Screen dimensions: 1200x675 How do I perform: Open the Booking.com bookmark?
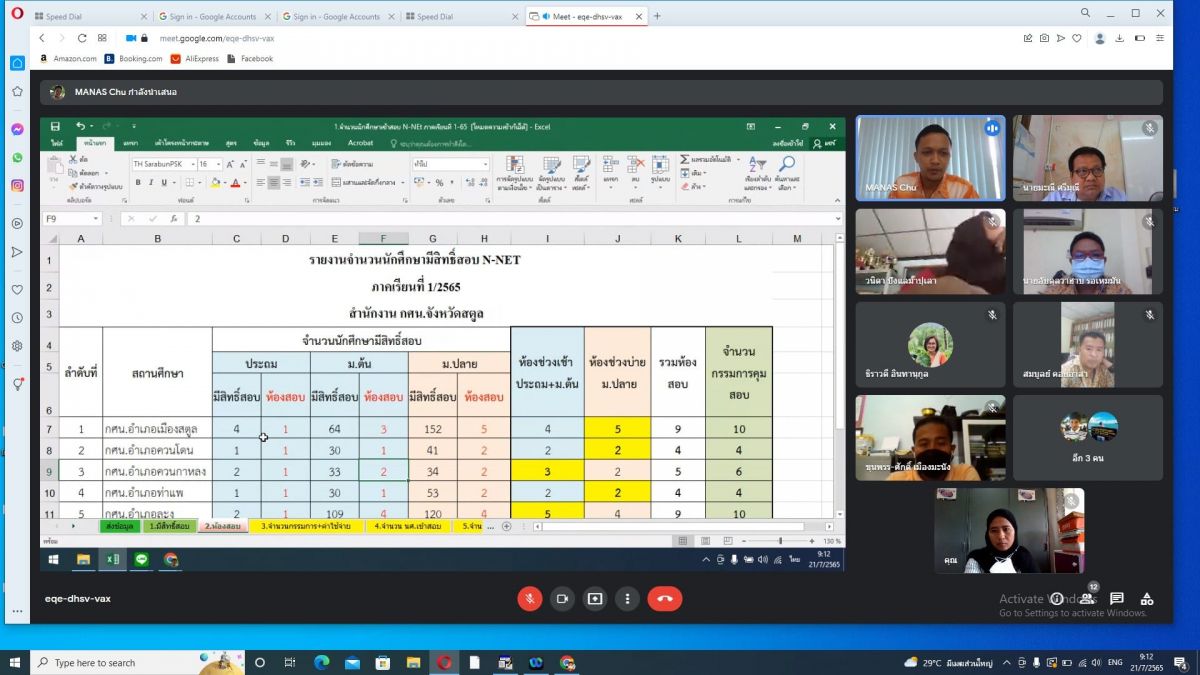[140, 59]
